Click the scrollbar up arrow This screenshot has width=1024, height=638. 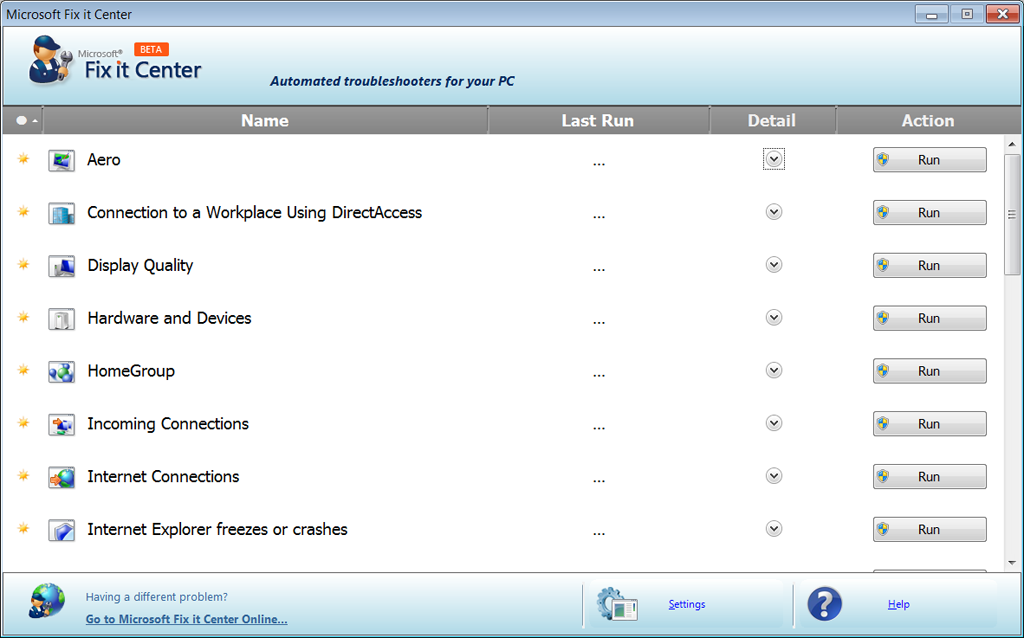[1012, 144]
